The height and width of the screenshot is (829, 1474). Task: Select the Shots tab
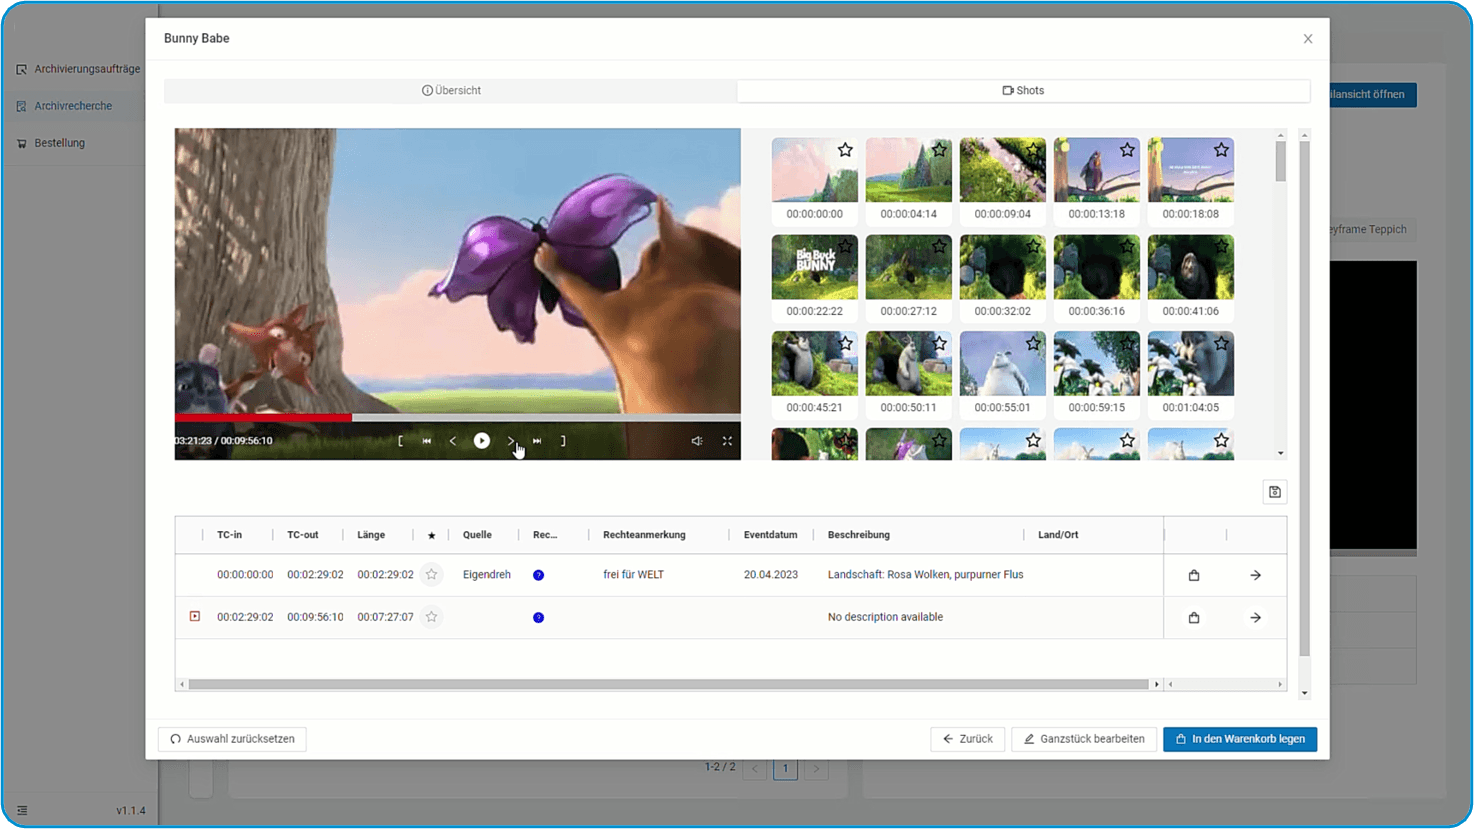coord(1023,91)
